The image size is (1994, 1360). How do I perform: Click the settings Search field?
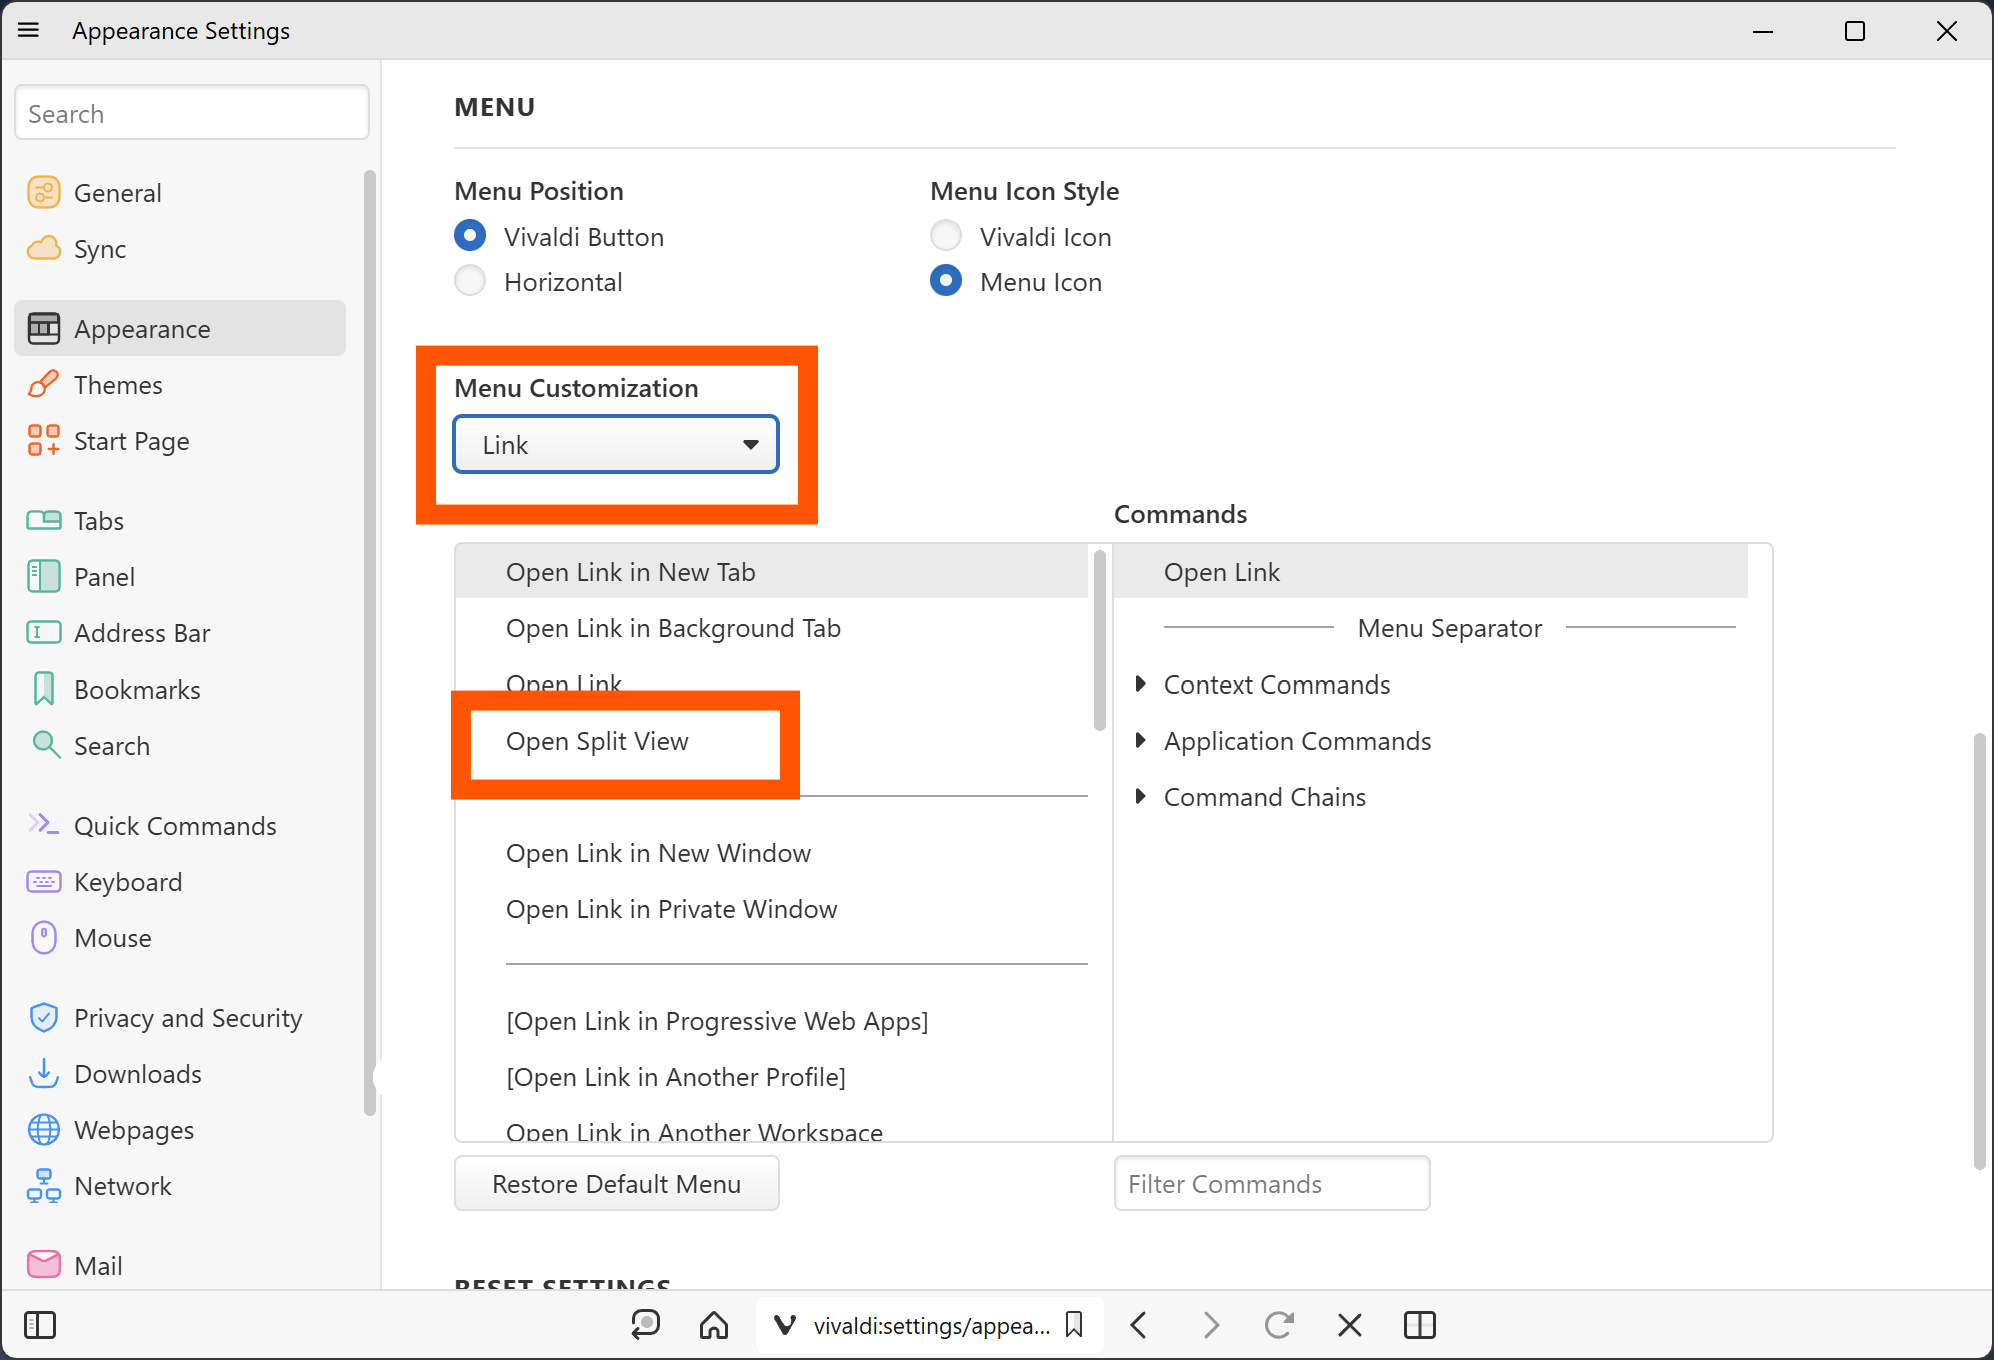pos(192,113)
